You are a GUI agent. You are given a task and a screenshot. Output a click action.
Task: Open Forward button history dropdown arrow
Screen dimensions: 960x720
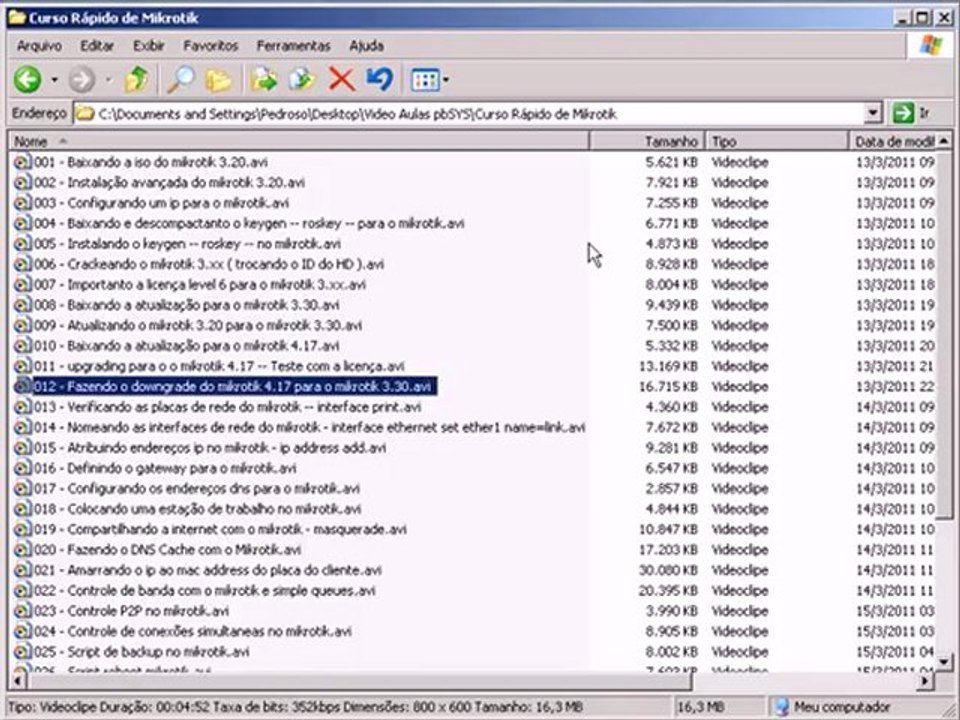[x=108, y=80]
